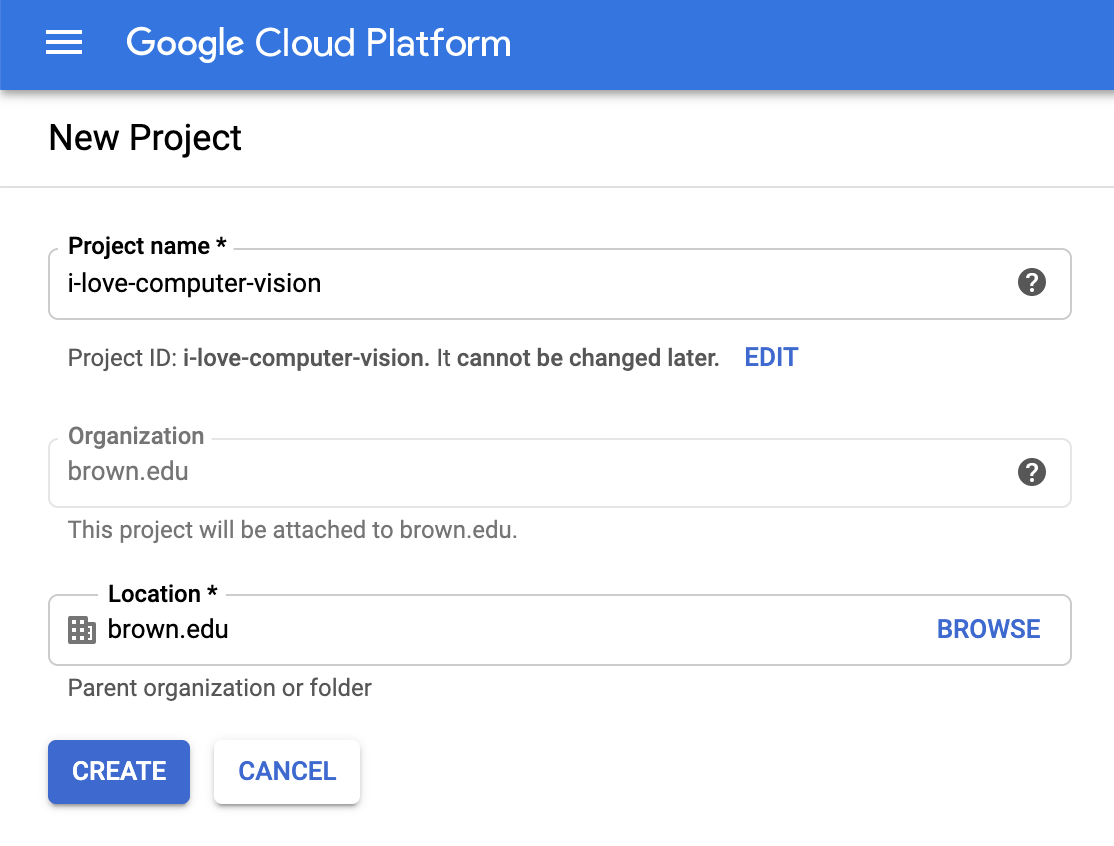Click the Location field containing brown.edu
The height and width of the screenshot is (846, 1114).
pos(400,629)
